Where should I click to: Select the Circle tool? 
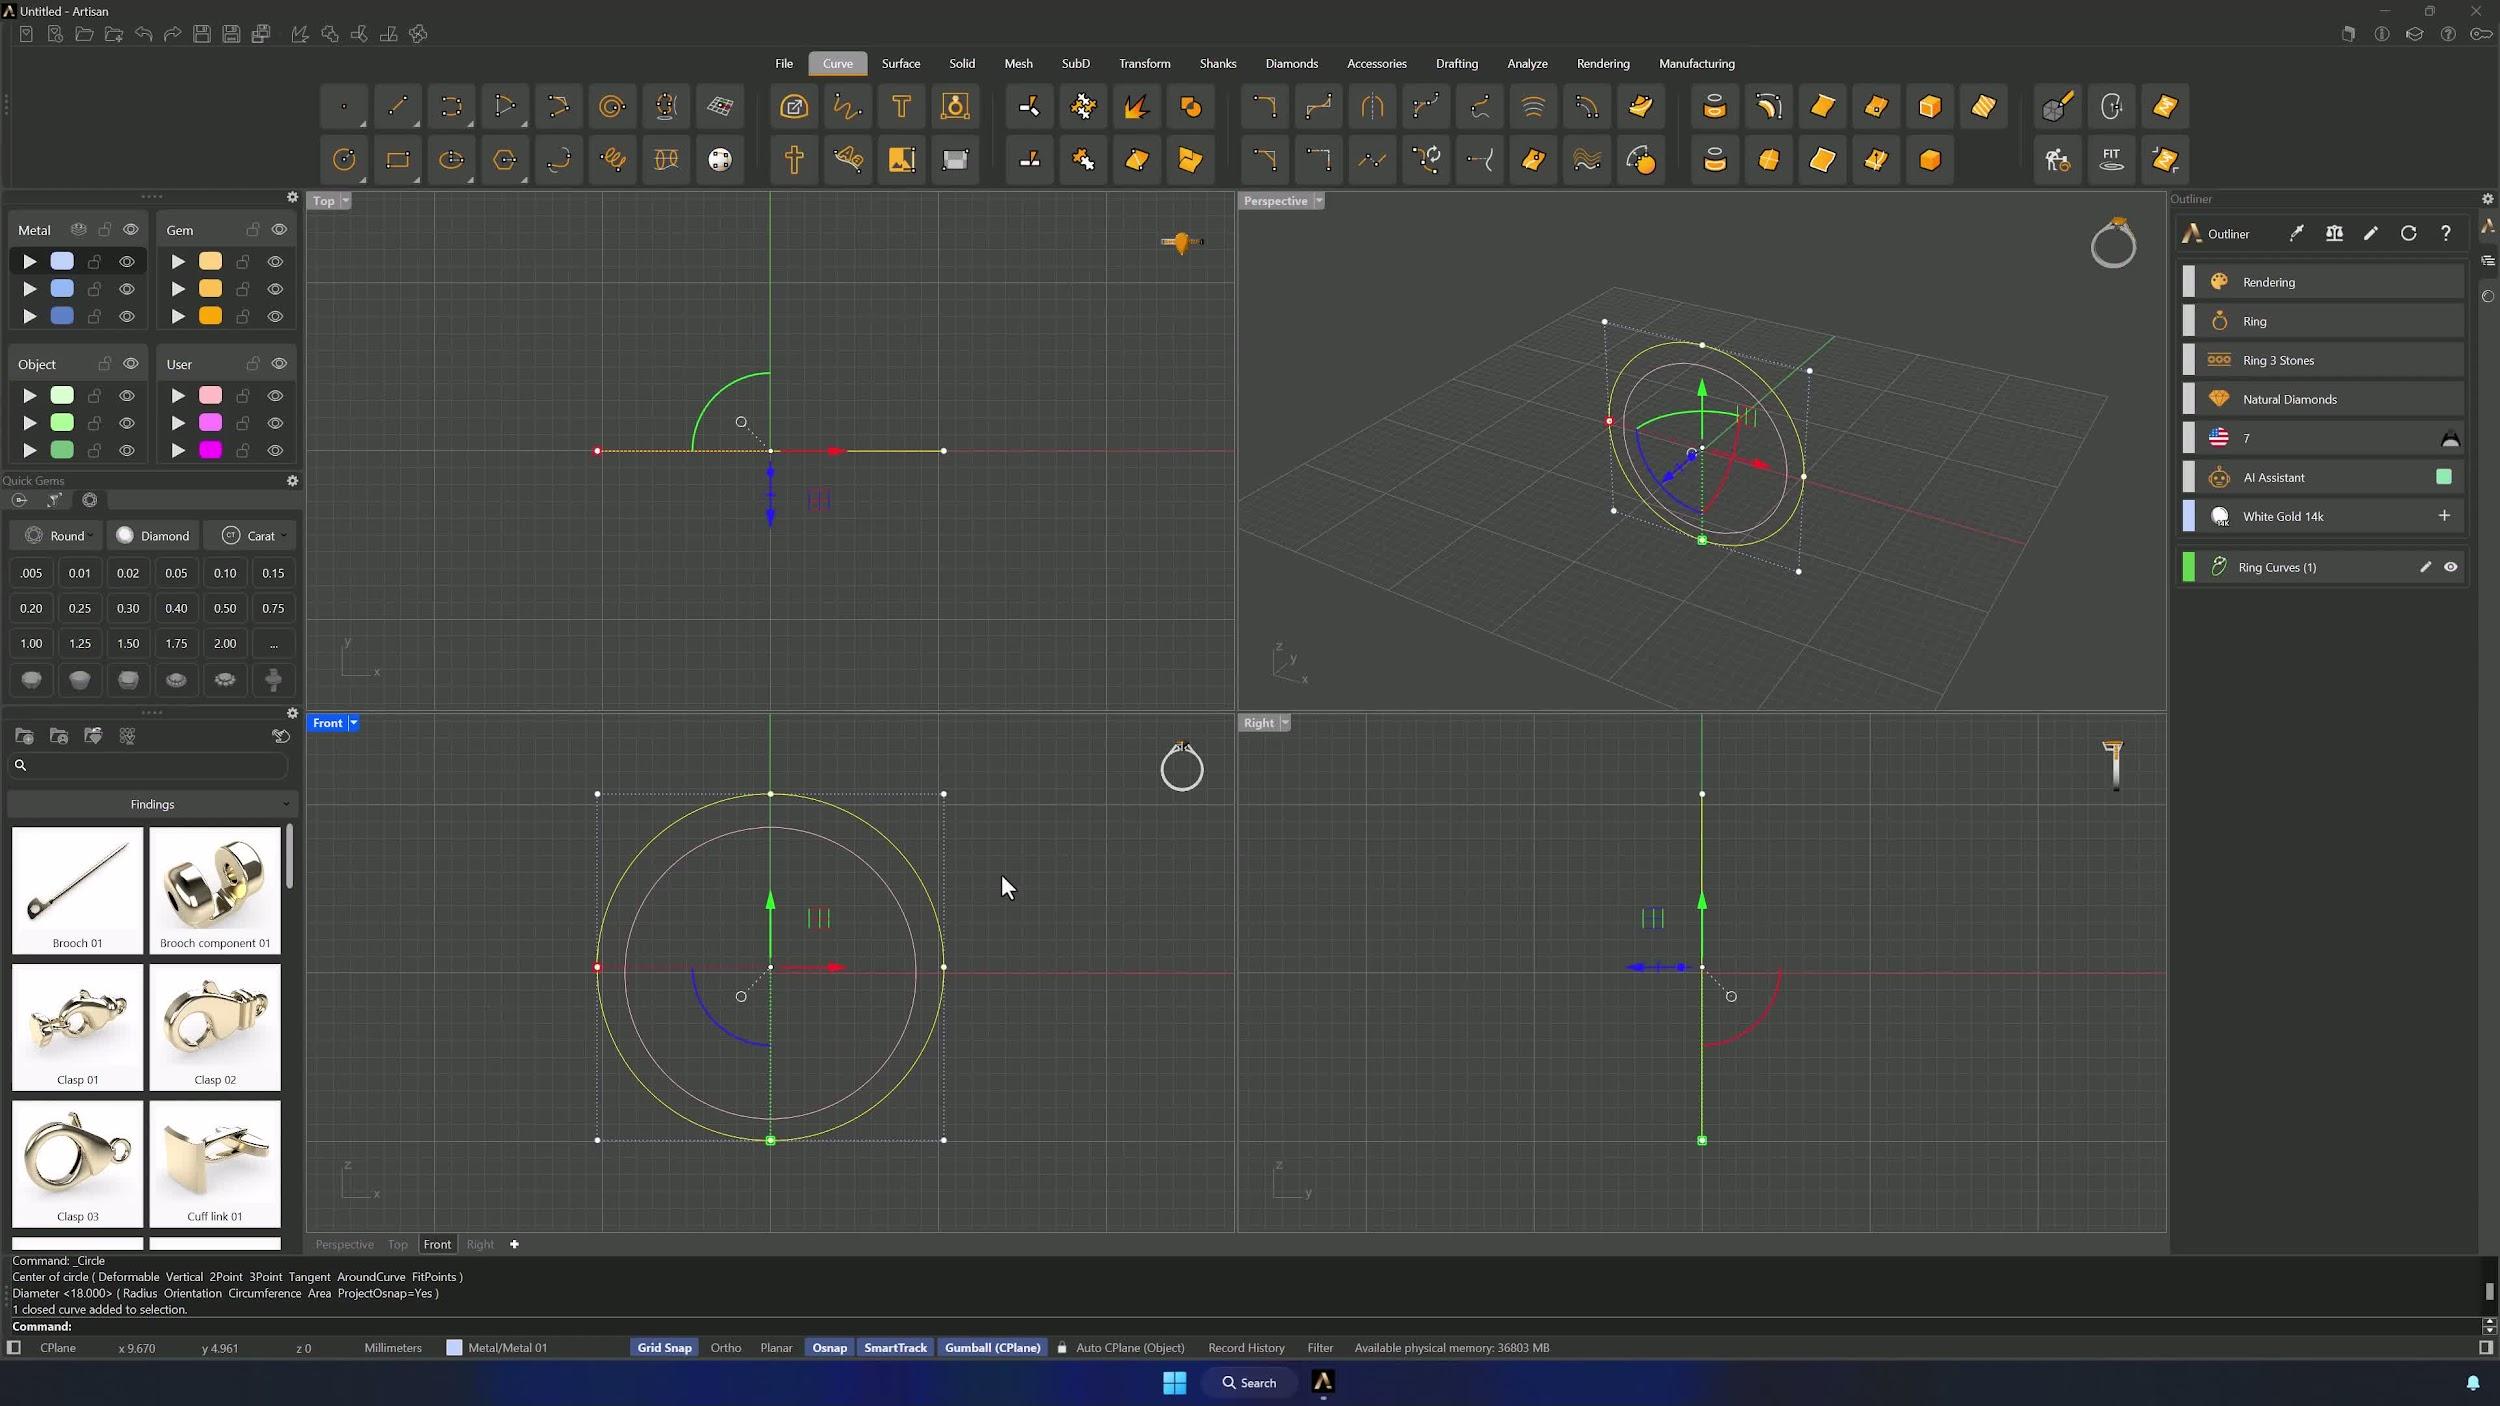coord(344,160)
